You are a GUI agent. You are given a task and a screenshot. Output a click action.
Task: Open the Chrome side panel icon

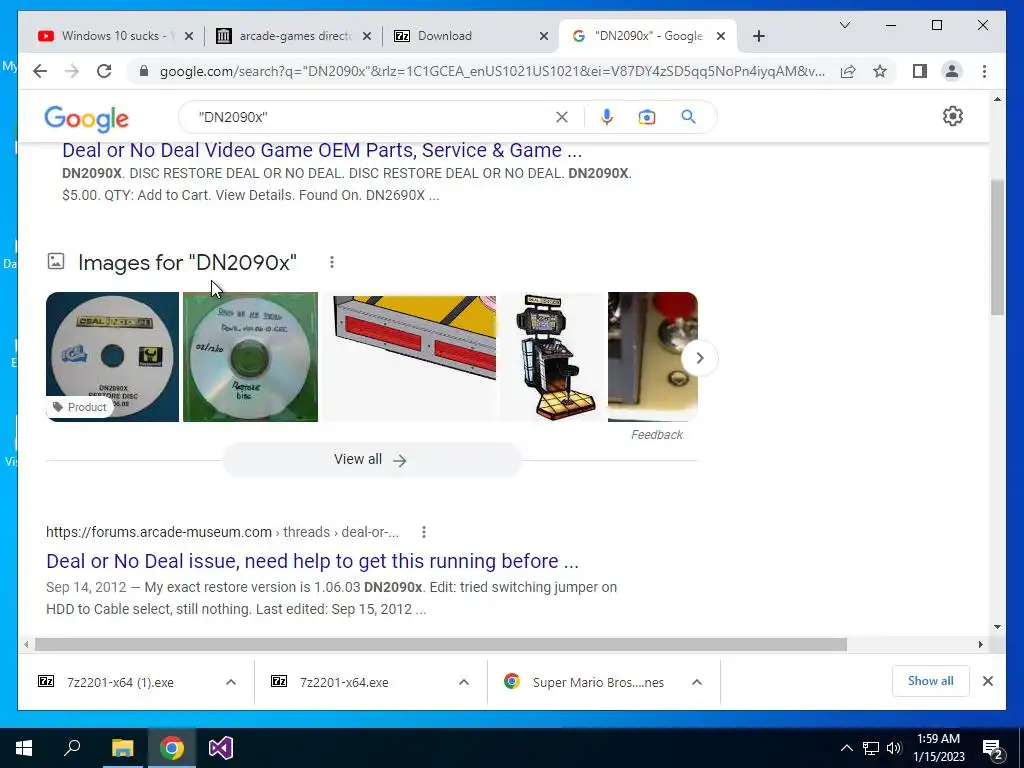pos(920,71)
